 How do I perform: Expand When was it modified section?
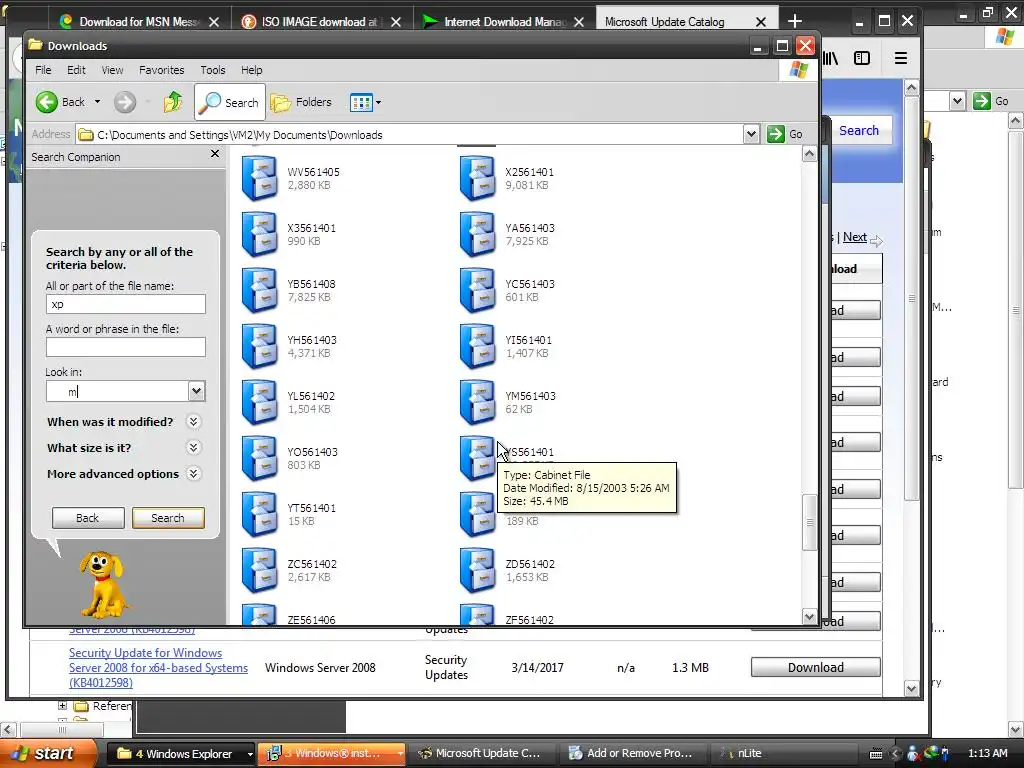coord(193,421)
